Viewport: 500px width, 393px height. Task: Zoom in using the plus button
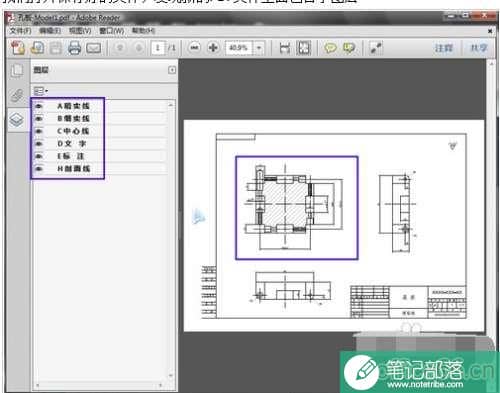(213, 48)
